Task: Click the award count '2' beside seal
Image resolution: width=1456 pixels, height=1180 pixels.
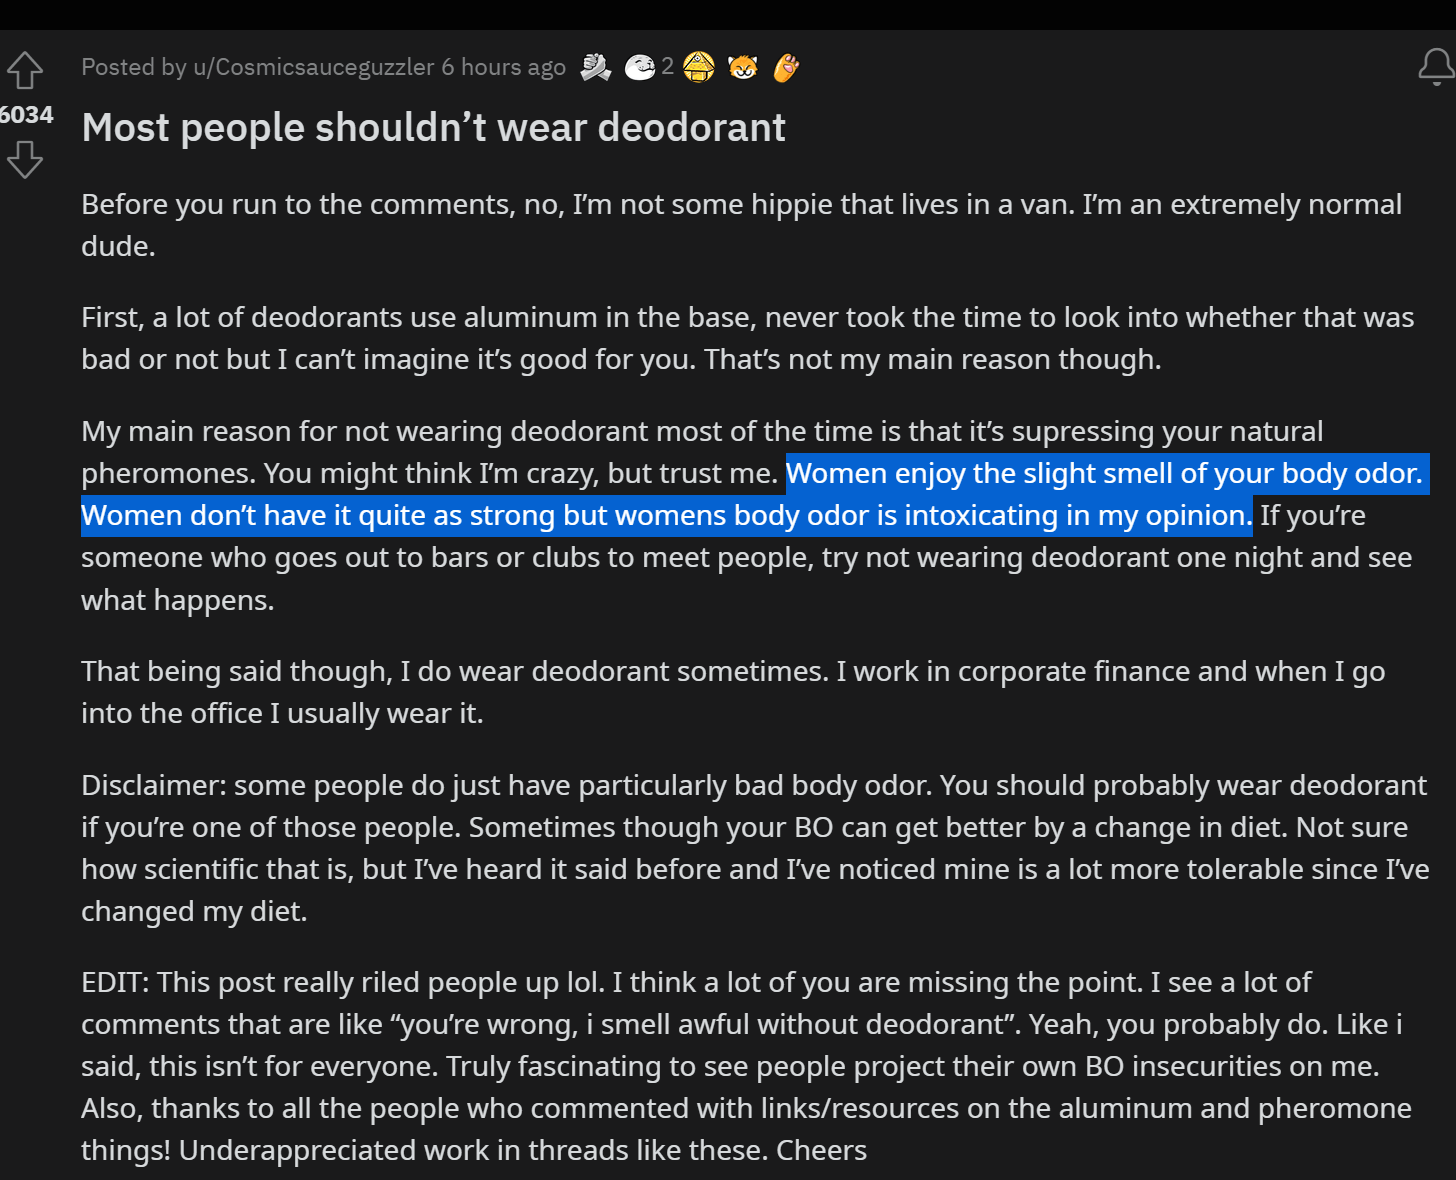Action: point(667,67)
